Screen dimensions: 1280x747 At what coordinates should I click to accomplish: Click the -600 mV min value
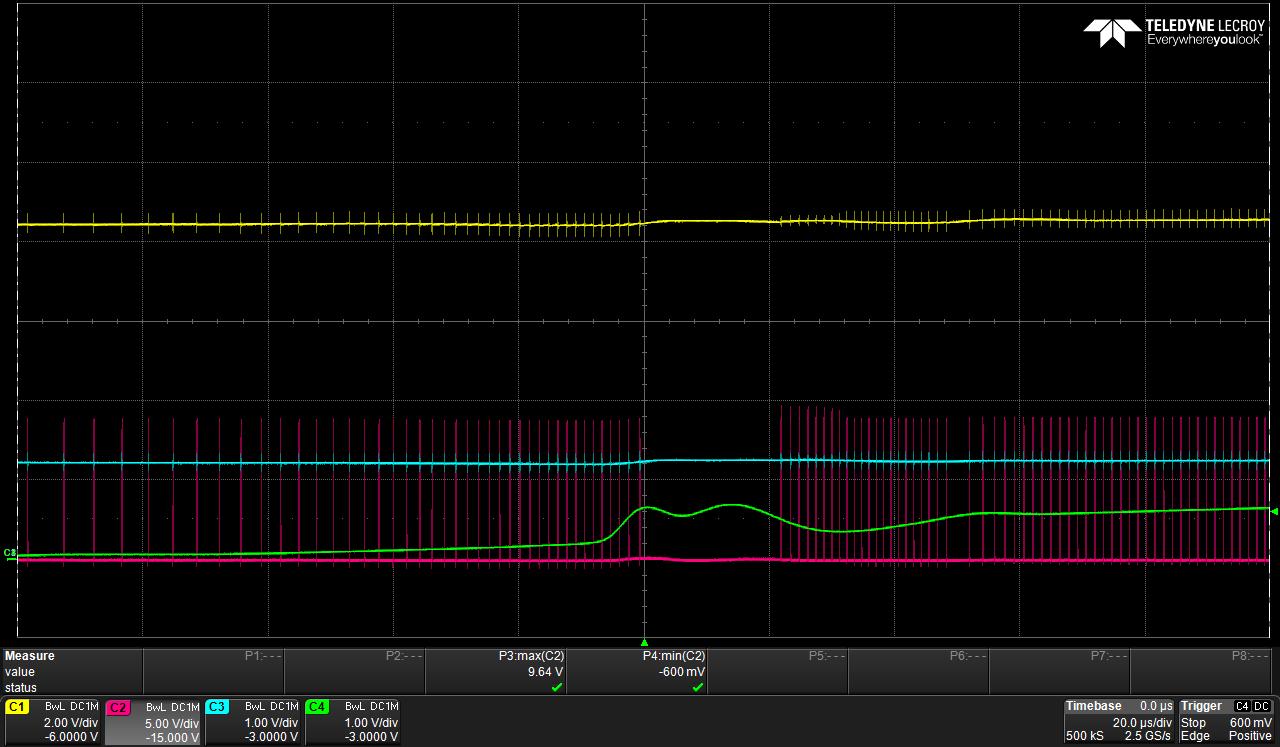(682, 672)
